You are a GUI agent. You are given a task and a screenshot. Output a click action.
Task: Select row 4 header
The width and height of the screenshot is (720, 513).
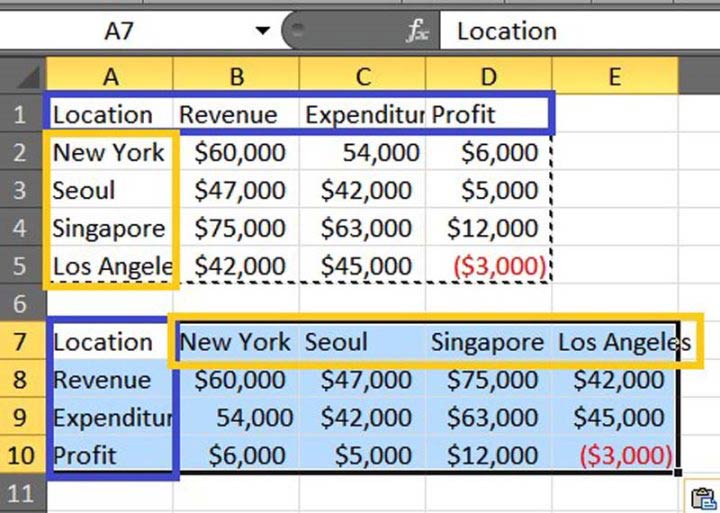[x=23, y=227]
